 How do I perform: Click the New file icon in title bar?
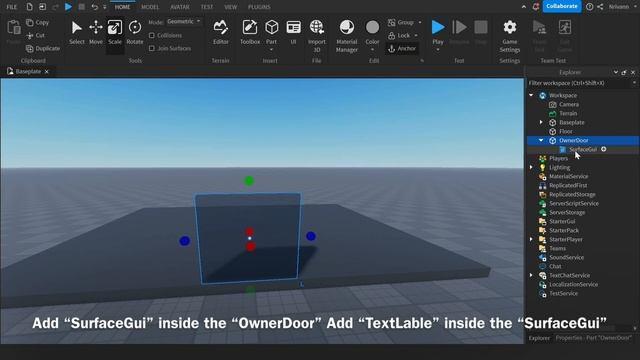[x=29, y=7]
